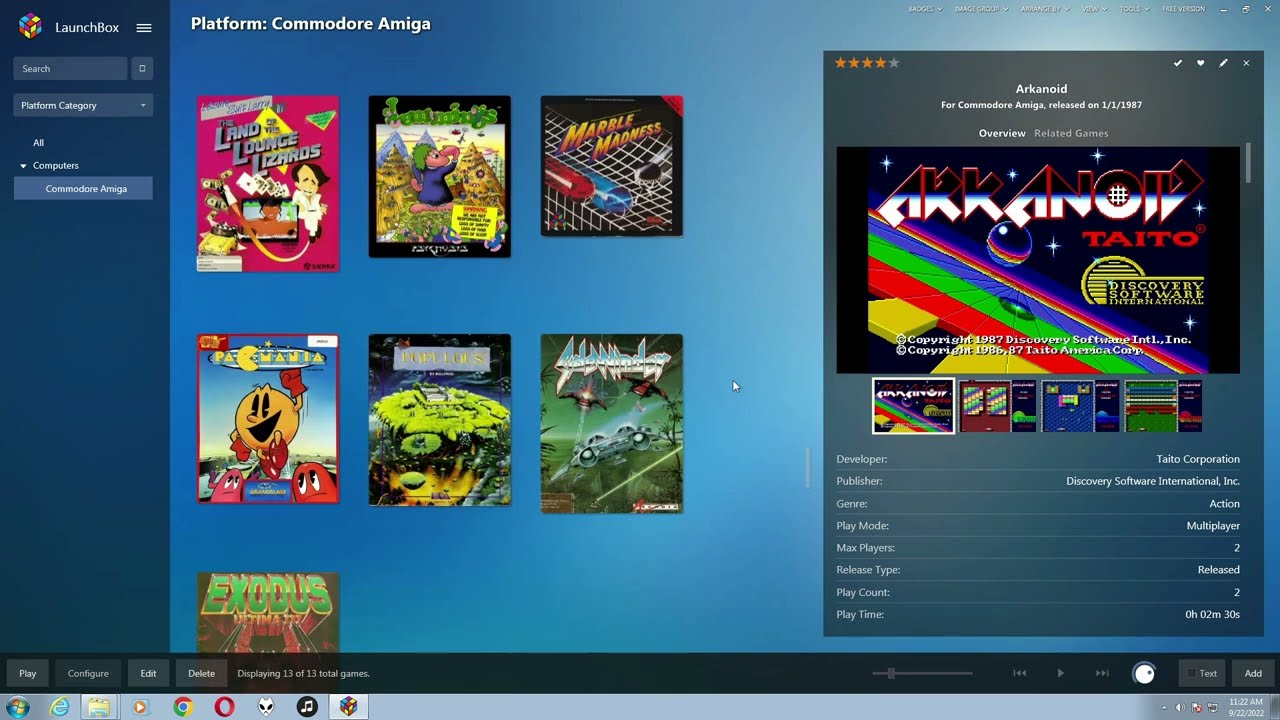Click the network icon in system tray

coord(1213,707)
